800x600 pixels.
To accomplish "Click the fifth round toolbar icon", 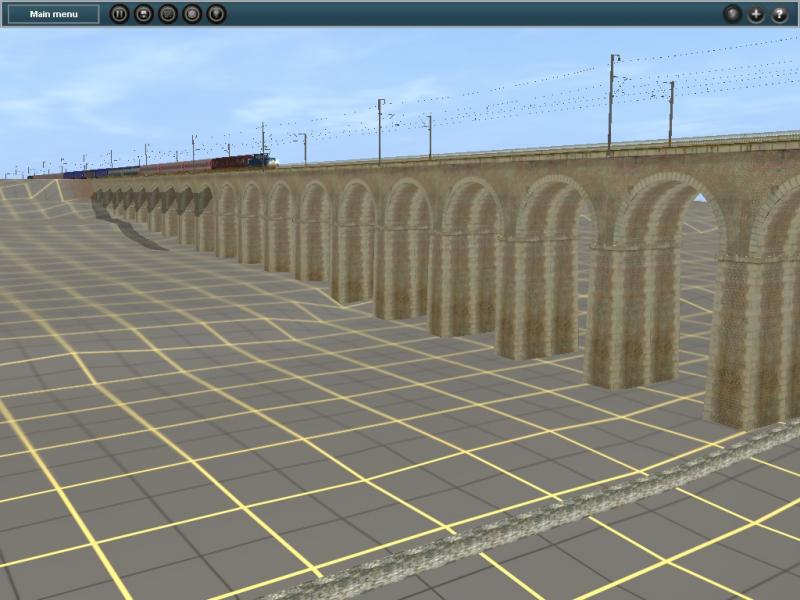I will (216, 14).
